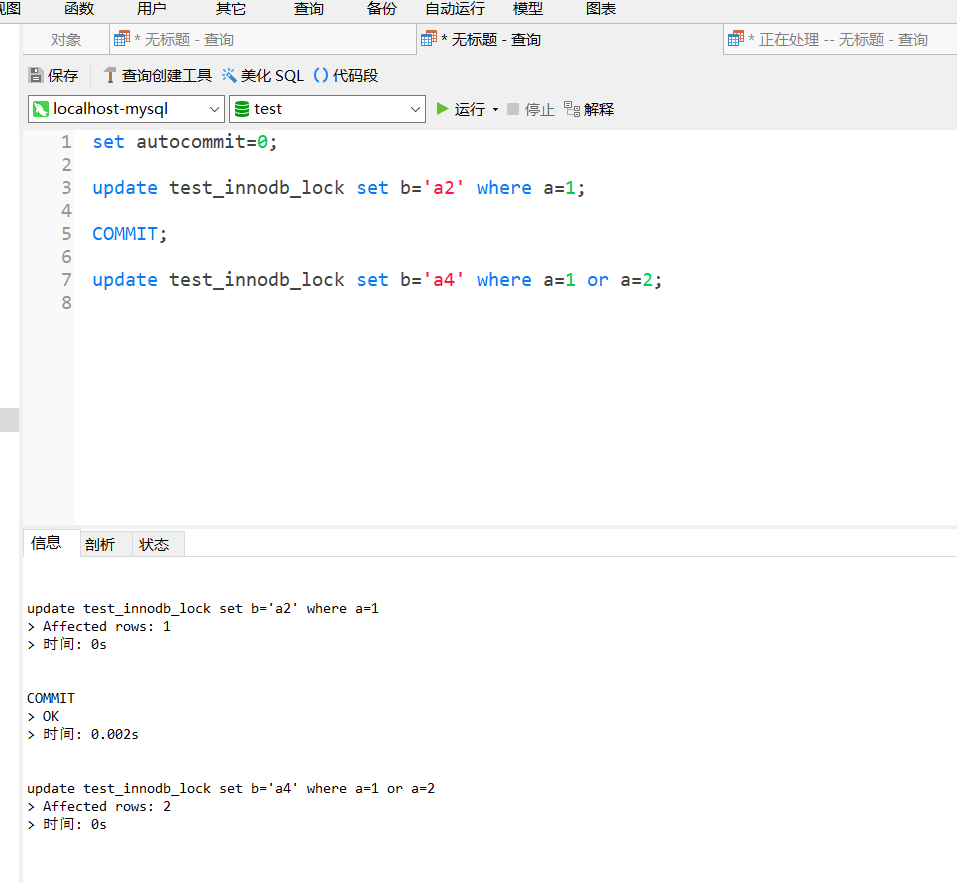Click the update statement with b='a4' in editor

[x=377, y=280]
